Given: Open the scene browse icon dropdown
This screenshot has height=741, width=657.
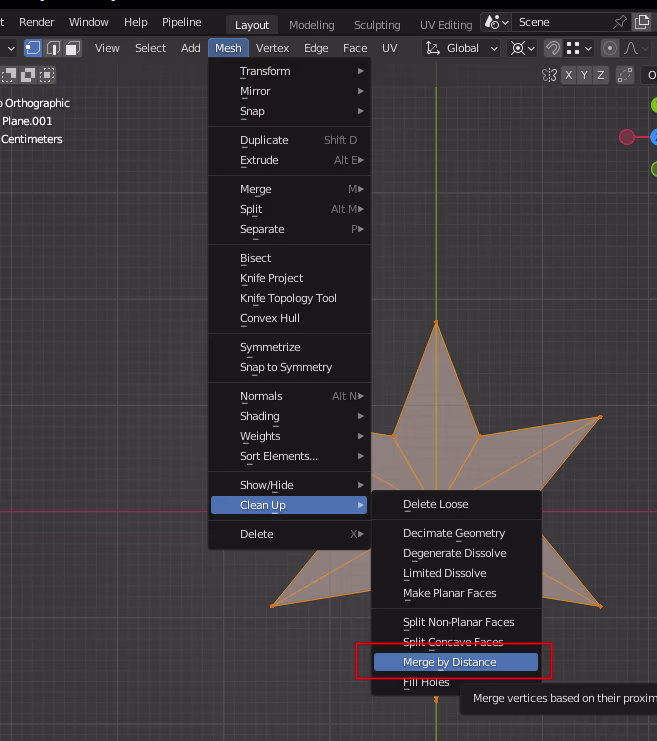Looking at the screenshot, I should point(496,22).
